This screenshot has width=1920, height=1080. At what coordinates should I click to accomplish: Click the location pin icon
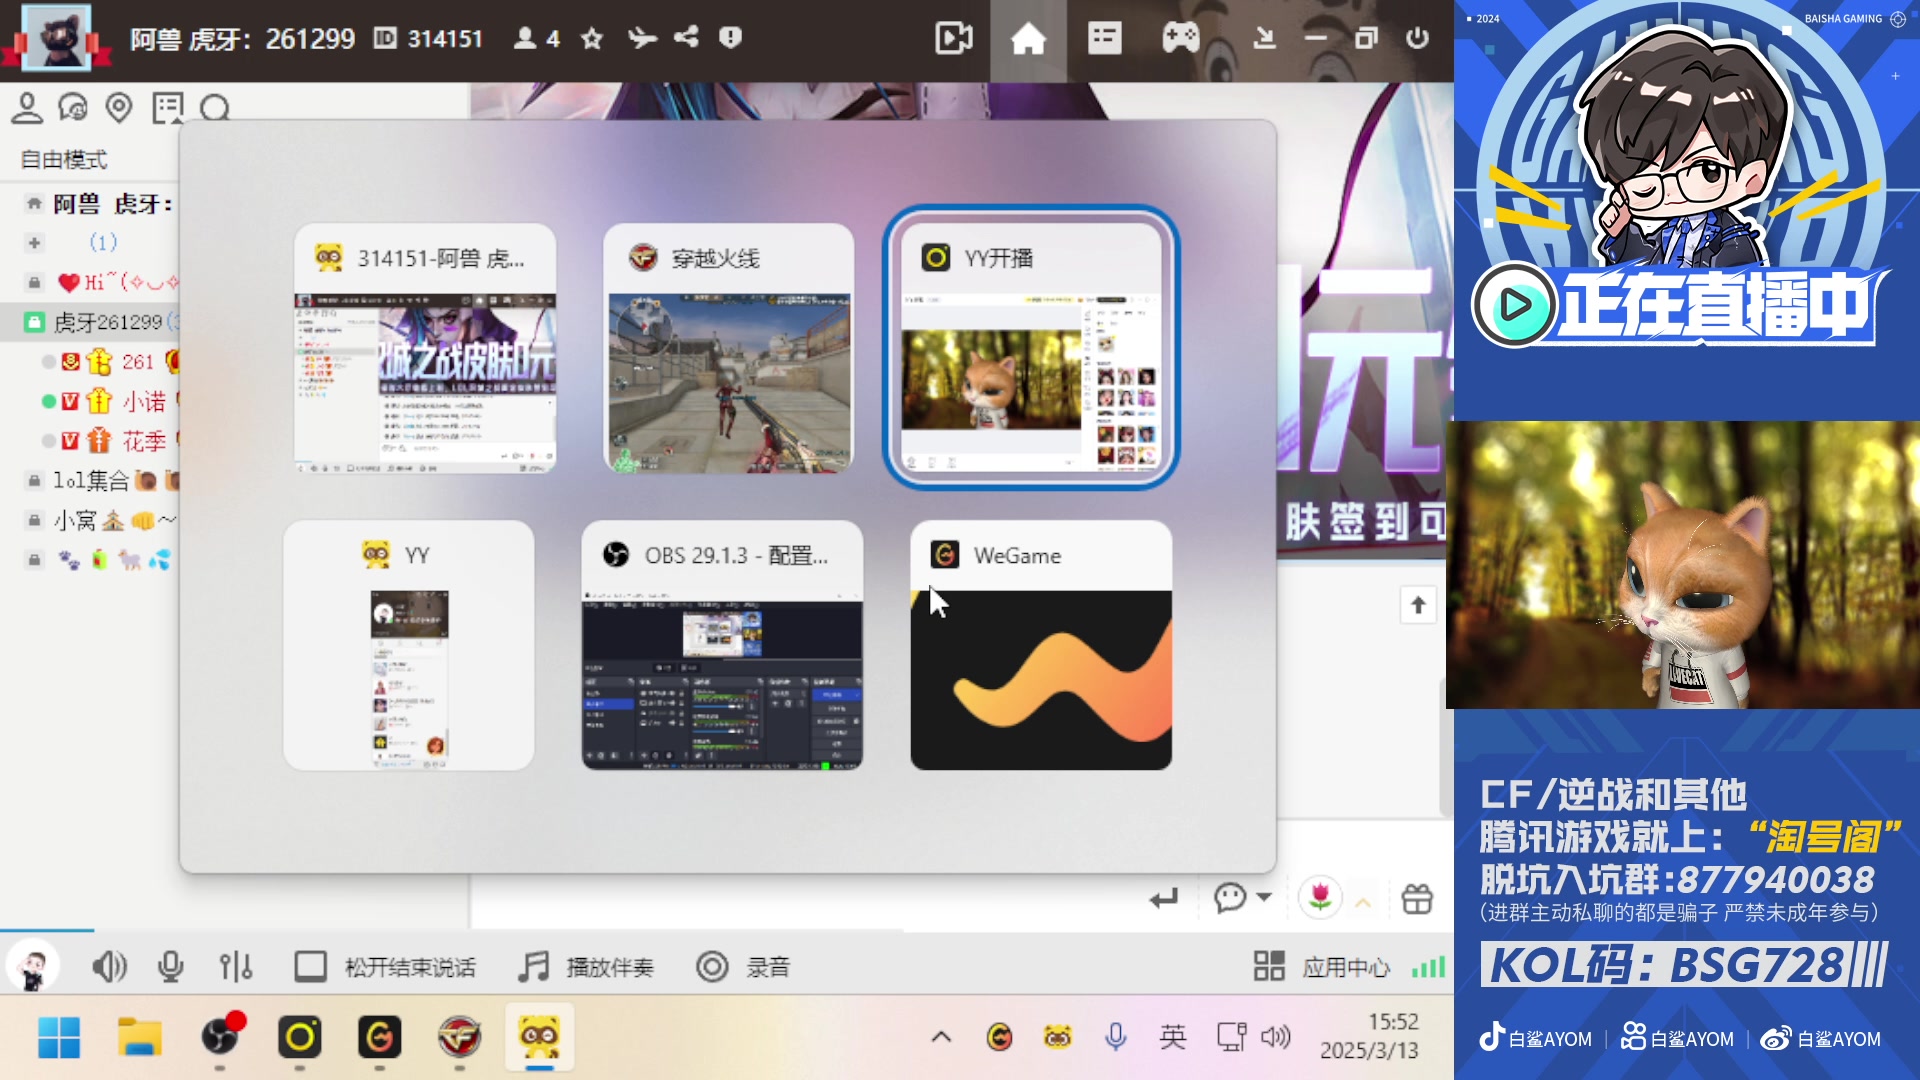coord(119,107)
